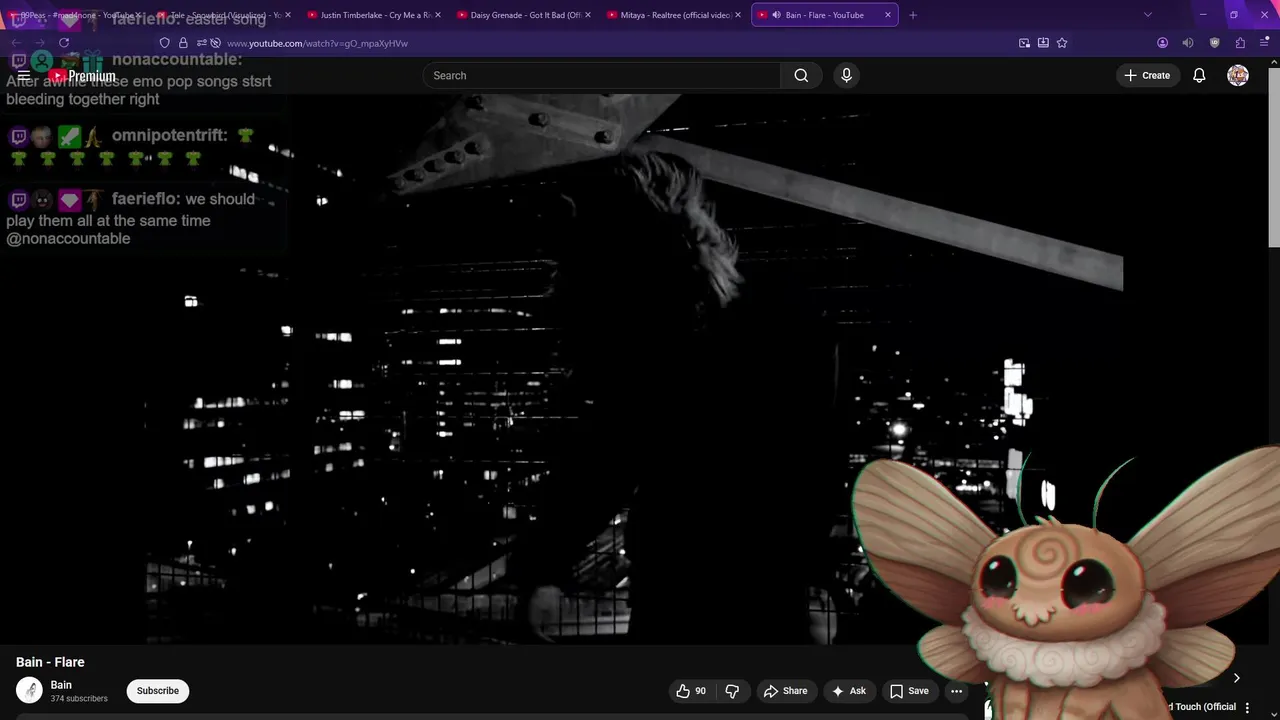The width and height of the screenshot is (1280, 720).
Task: Click the YouTube search input field
Action: coord(601,76)
